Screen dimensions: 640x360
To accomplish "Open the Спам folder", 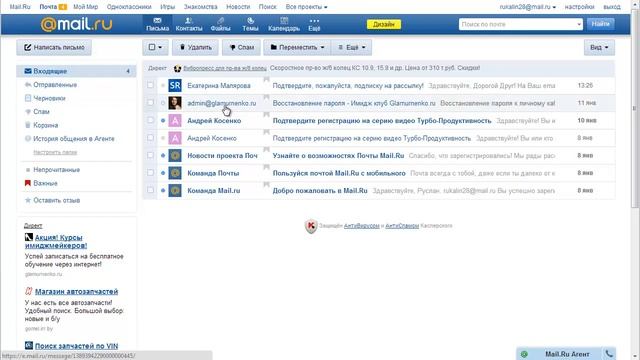I will 41,111.
